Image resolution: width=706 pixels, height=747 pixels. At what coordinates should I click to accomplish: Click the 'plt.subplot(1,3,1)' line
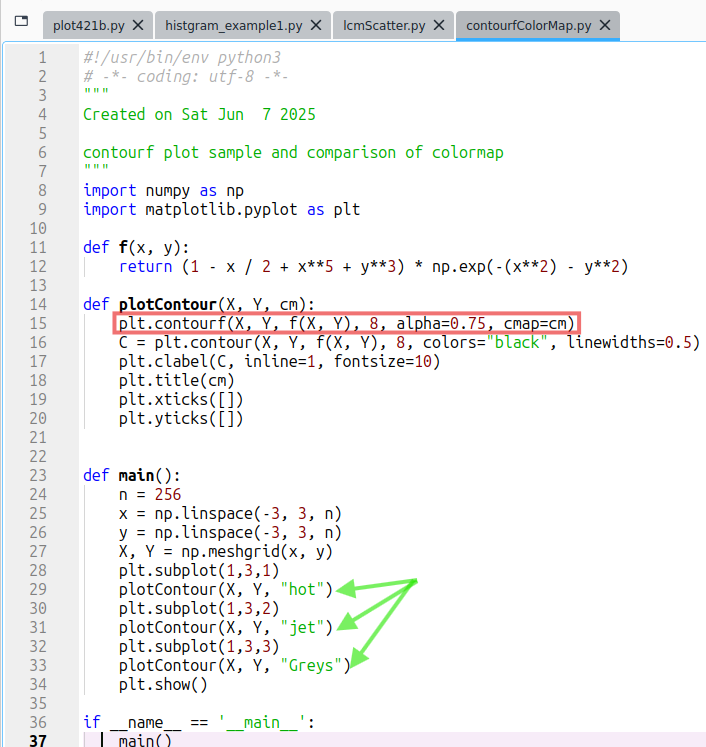(199, 571)
